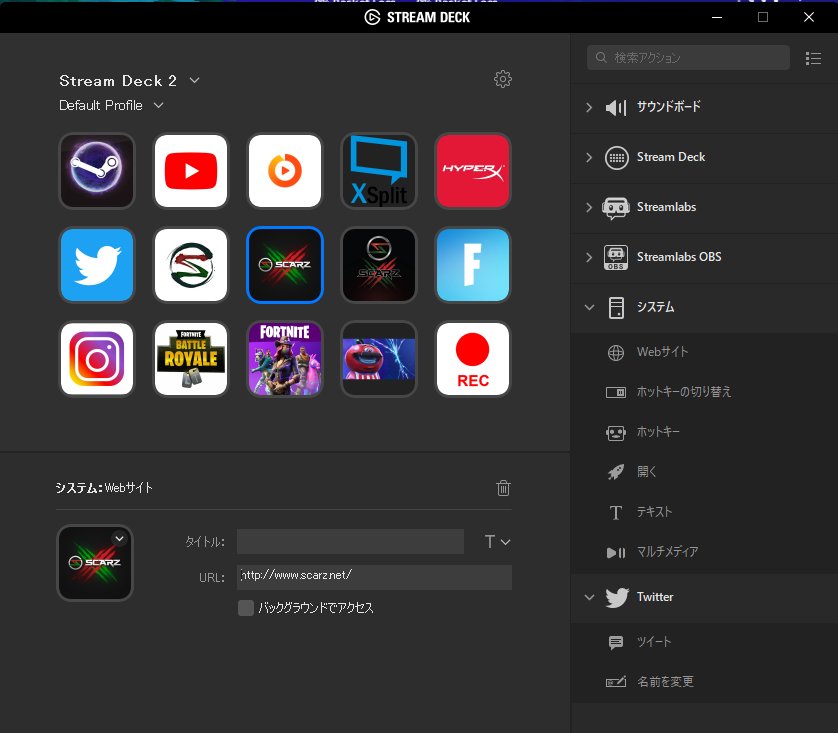
Task: Toggle the action list view icon
Action: tap(813, 58)
